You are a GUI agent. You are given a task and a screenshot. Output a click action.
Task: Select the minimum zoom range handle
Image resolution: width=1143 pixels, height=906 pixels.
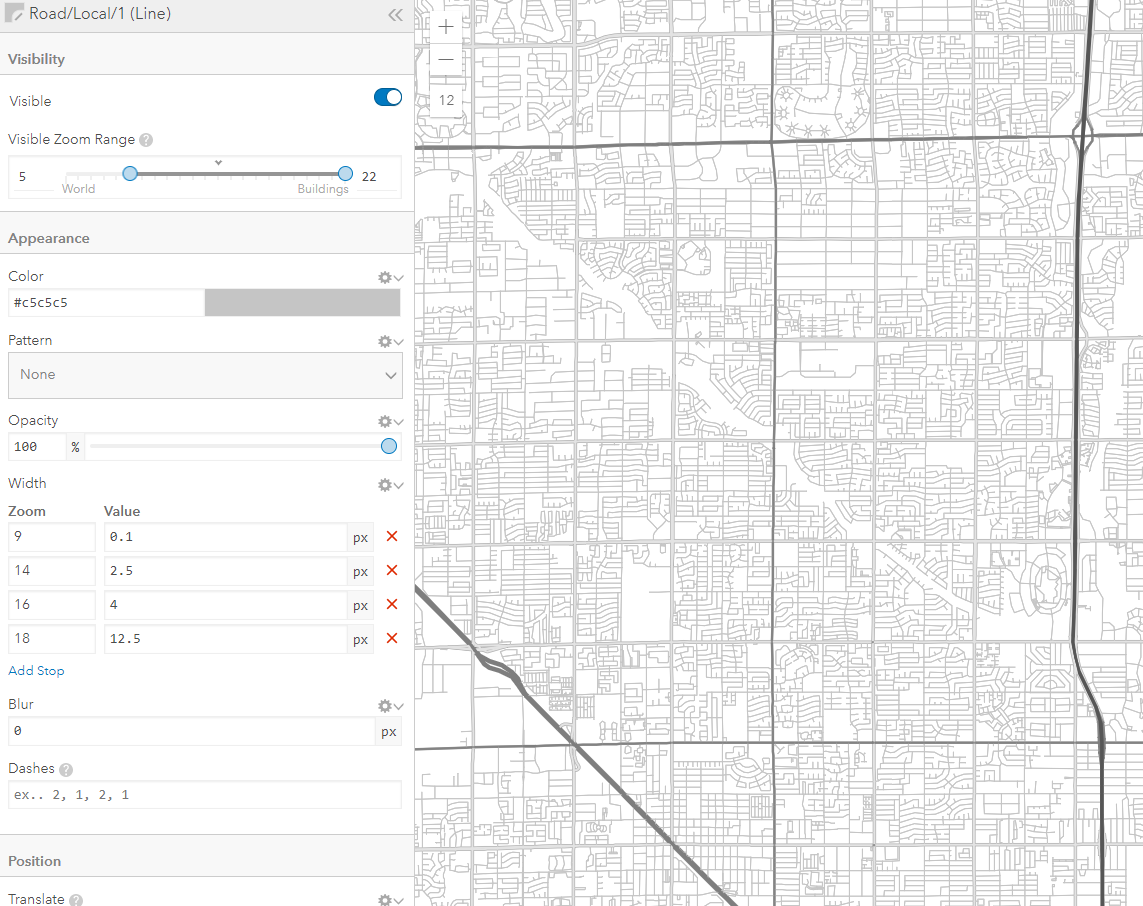[x=130, y=173]
